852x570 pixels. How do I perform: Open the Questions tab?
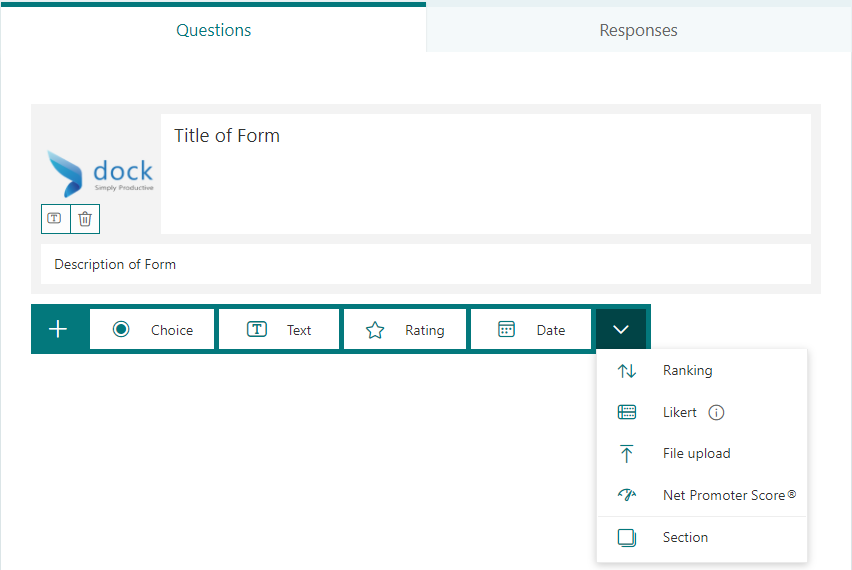[213, 30]
